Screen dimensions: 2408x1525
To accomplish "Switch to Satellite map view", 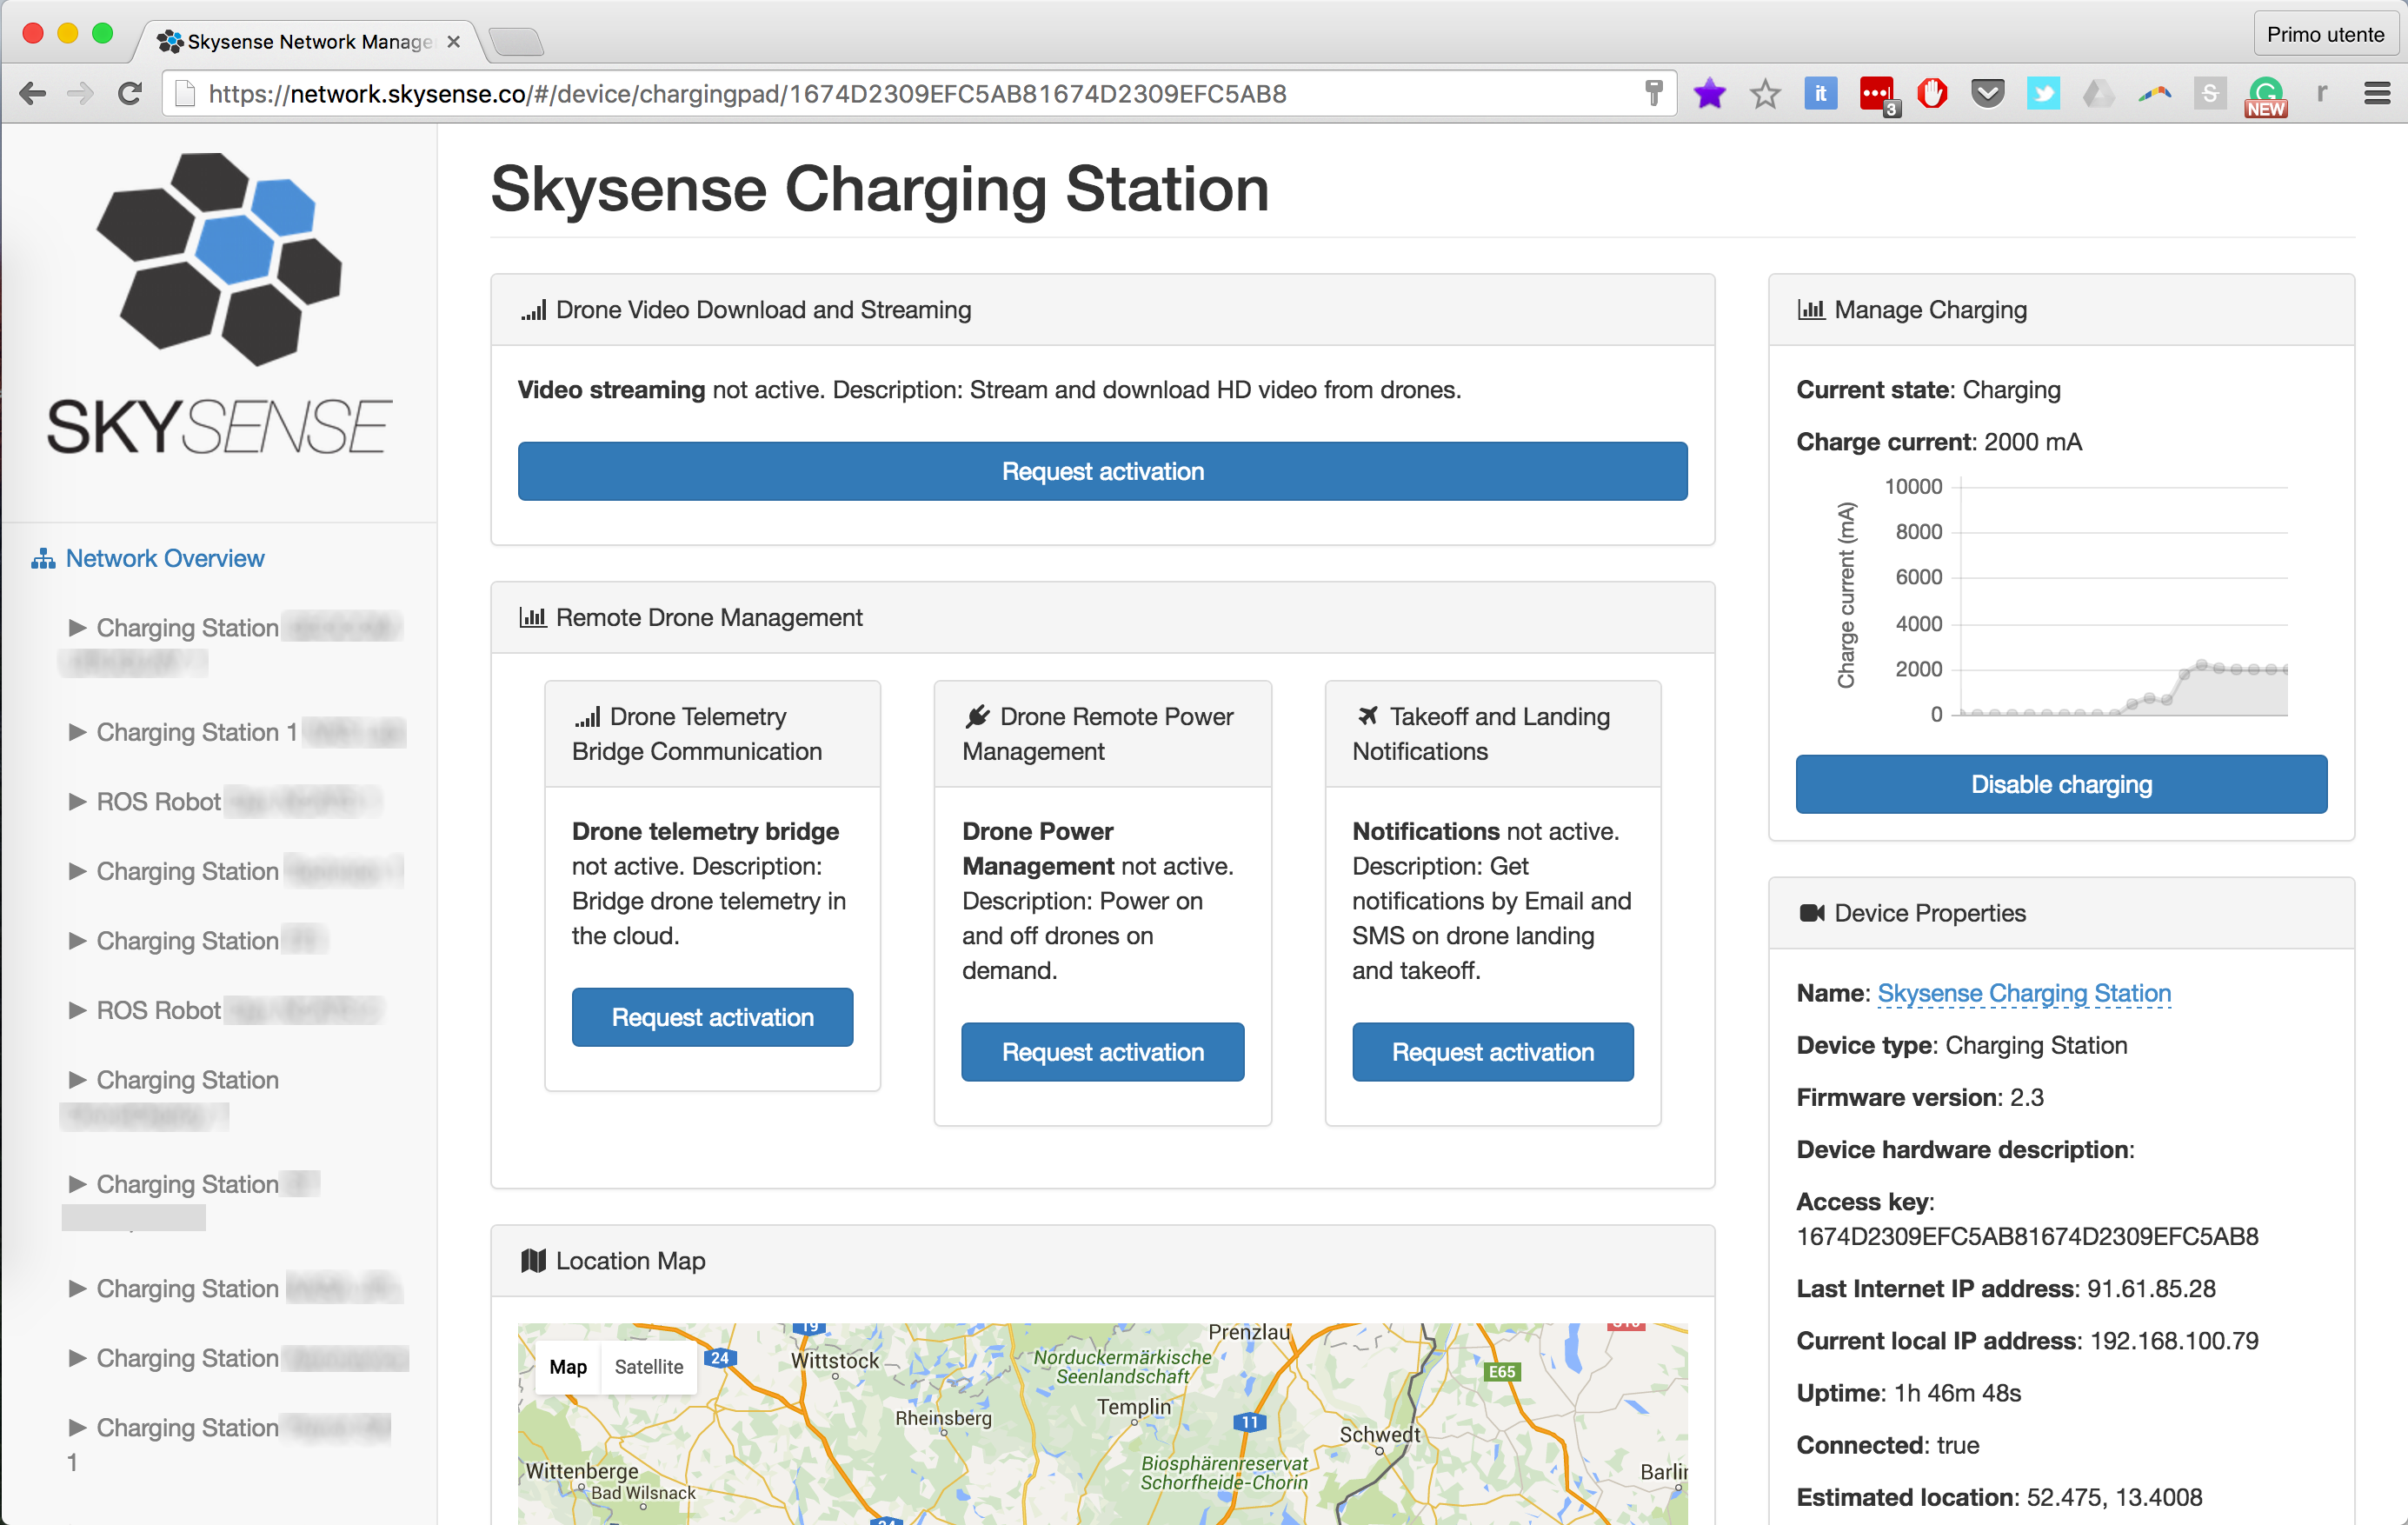I will 649,1366.
